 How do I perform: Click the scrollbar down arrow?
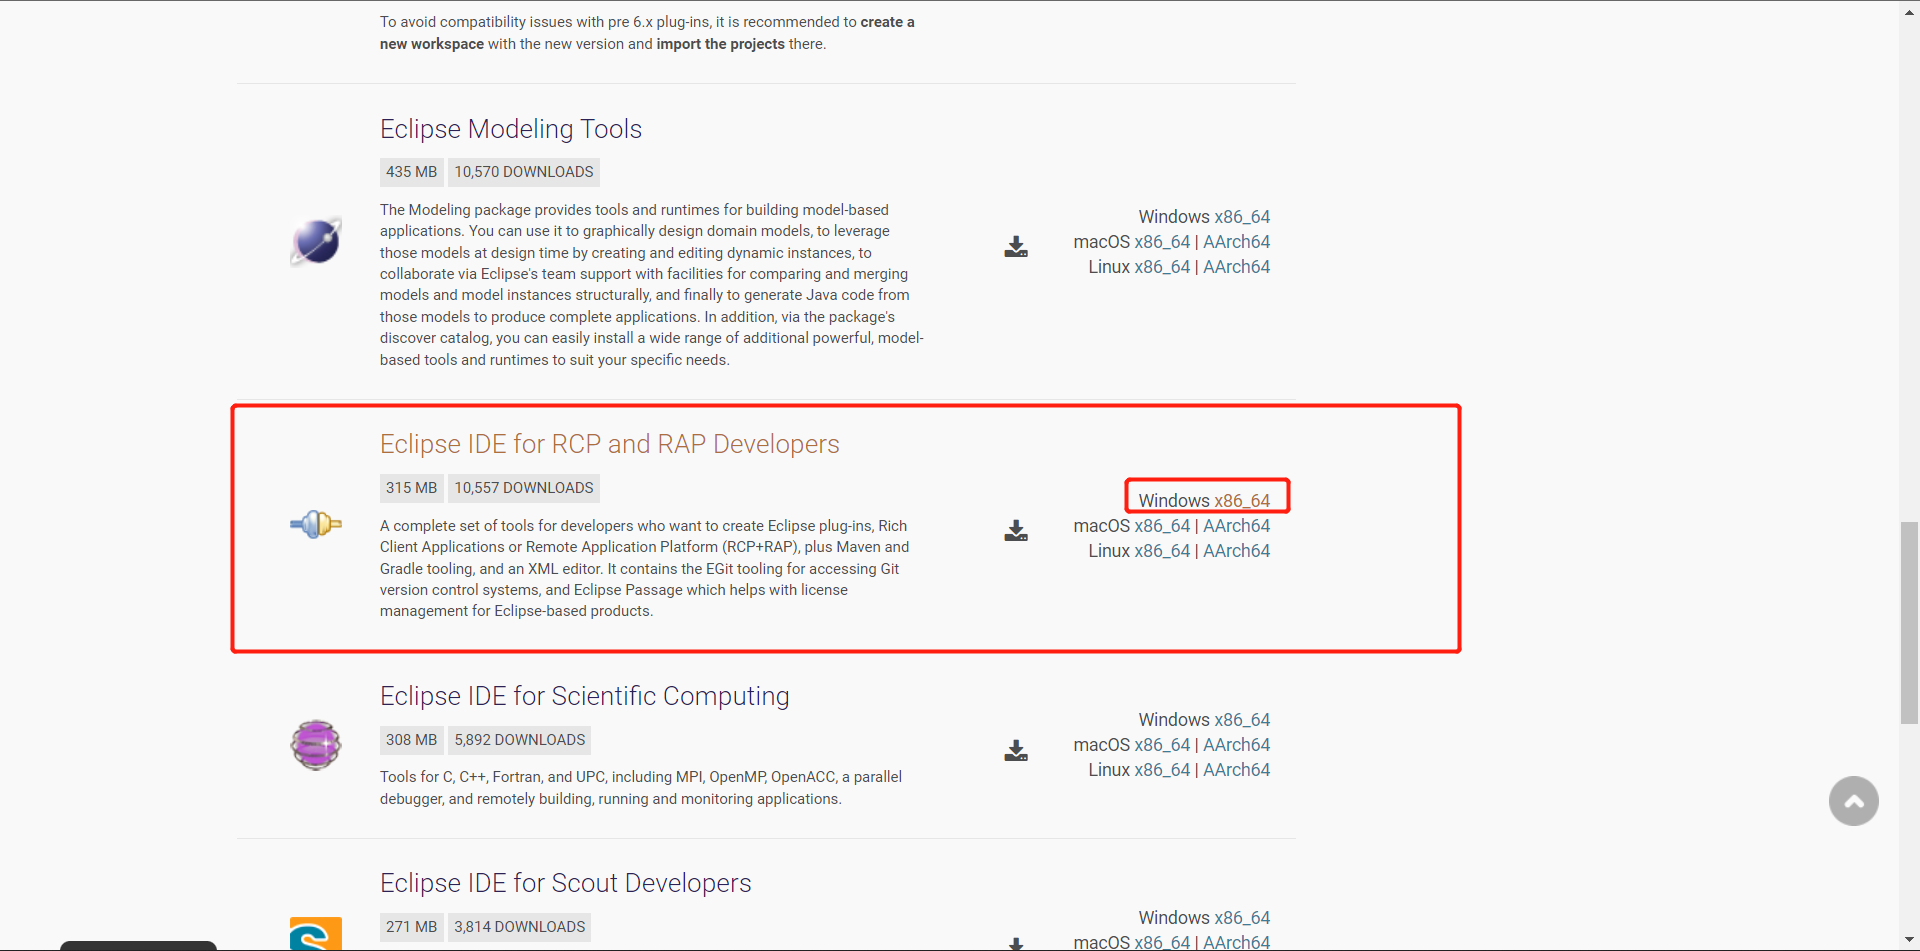click(1909, 941)
